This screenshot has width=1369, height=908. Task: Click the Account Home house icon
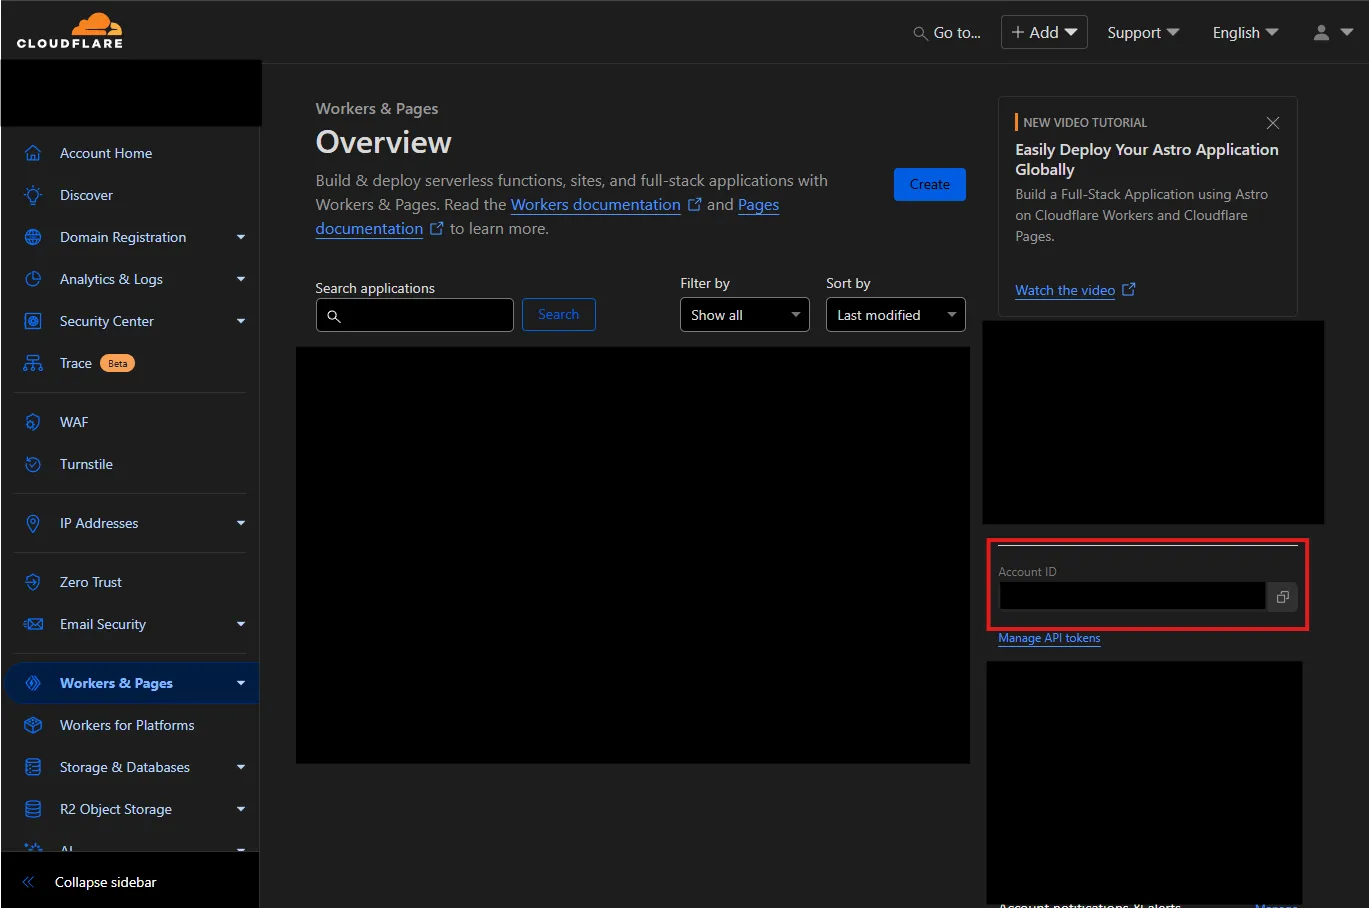click(x=33, y=153)
